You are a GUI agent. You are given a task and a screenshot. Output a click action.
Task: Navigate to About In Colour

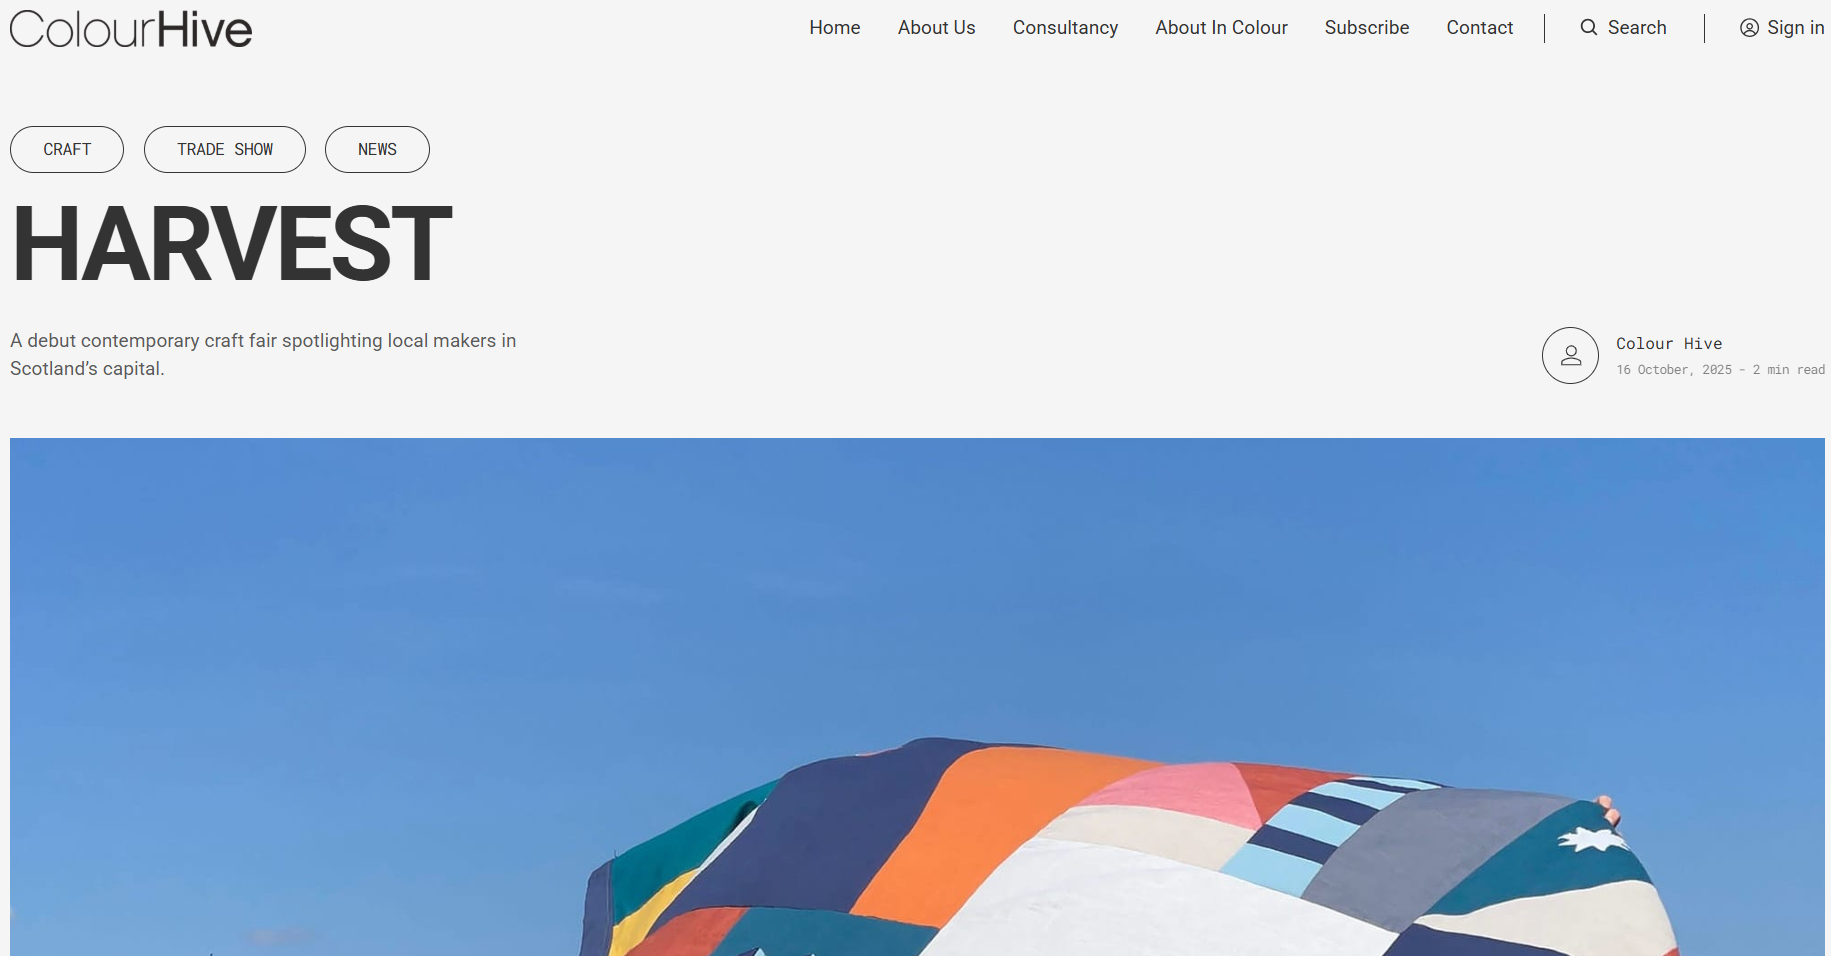tap(1221, 28)
